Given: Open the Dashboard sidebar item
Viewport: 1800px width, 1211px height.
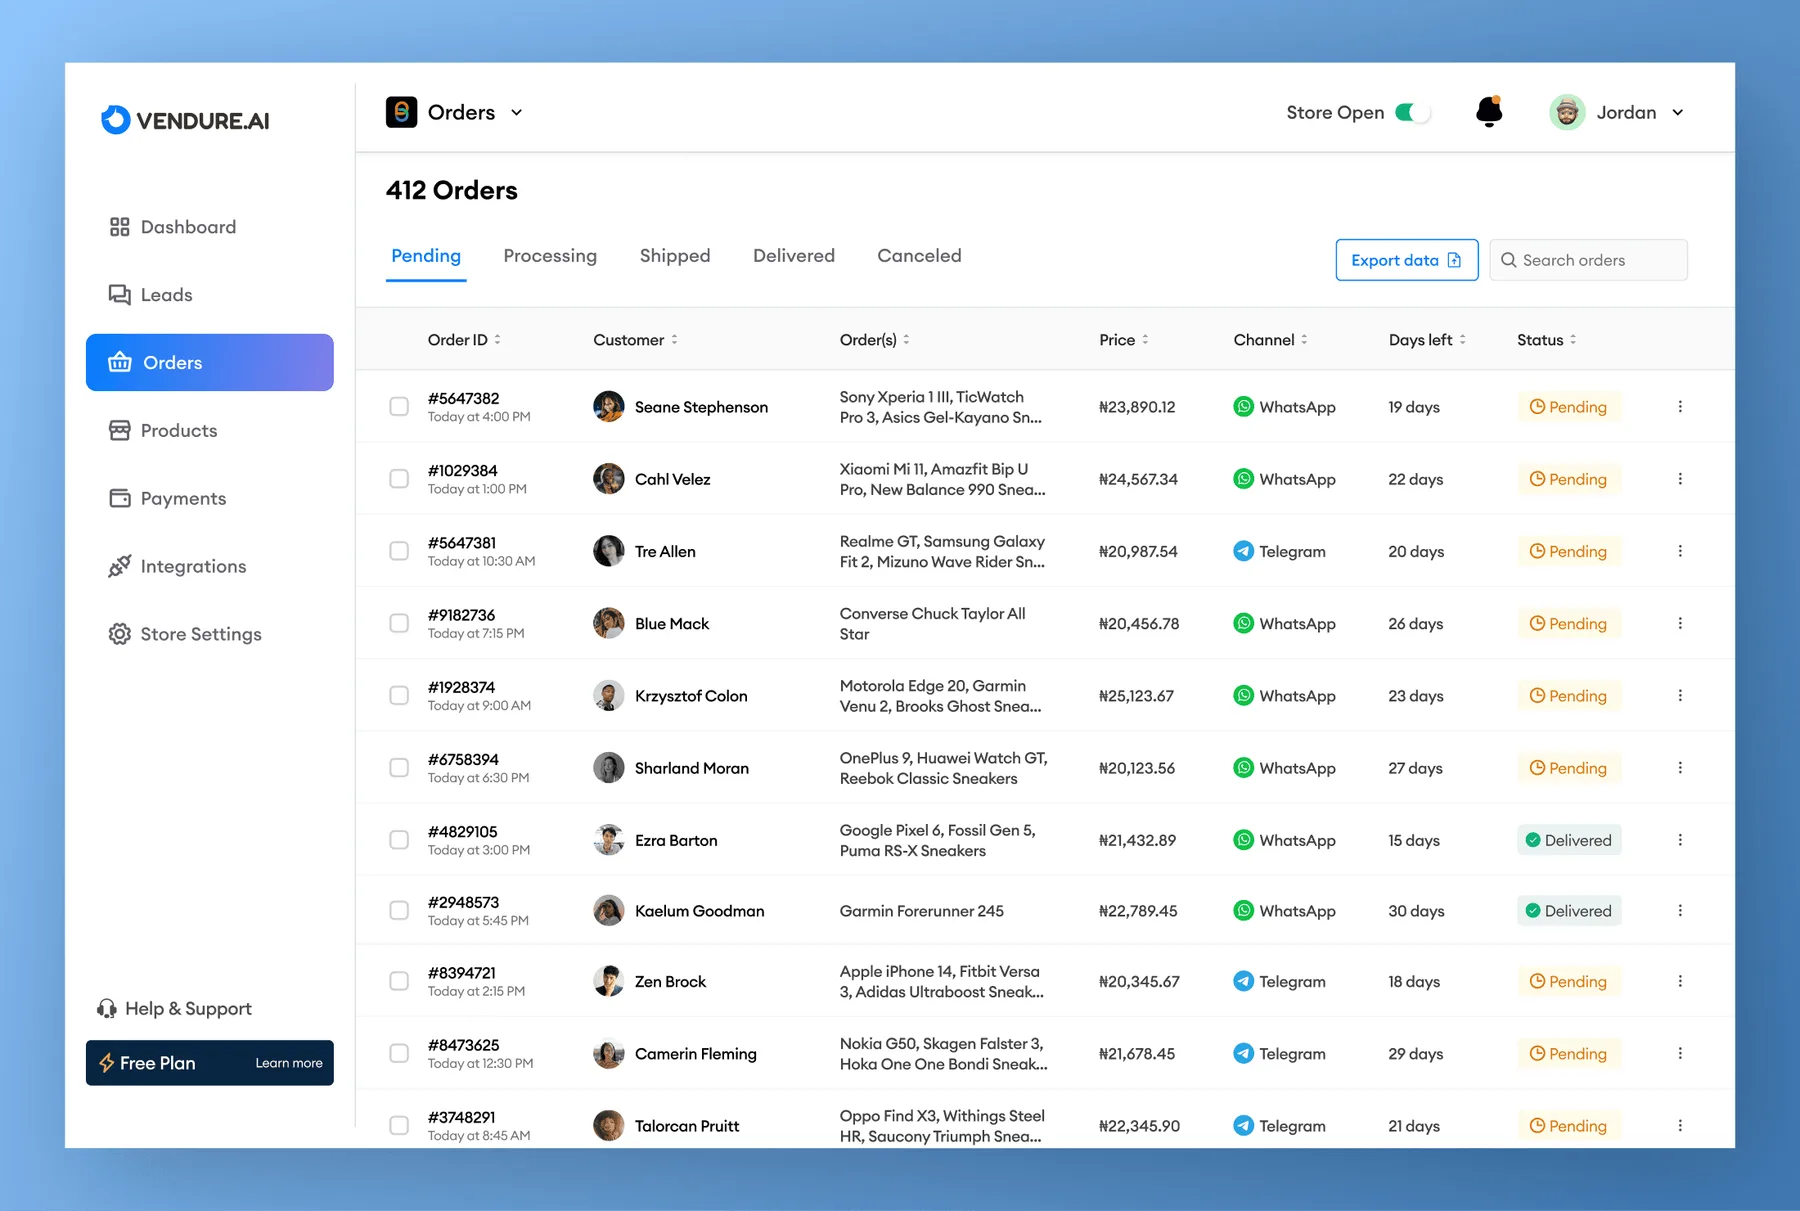Looking at the screenshot, I should click(x=173, y=227).
